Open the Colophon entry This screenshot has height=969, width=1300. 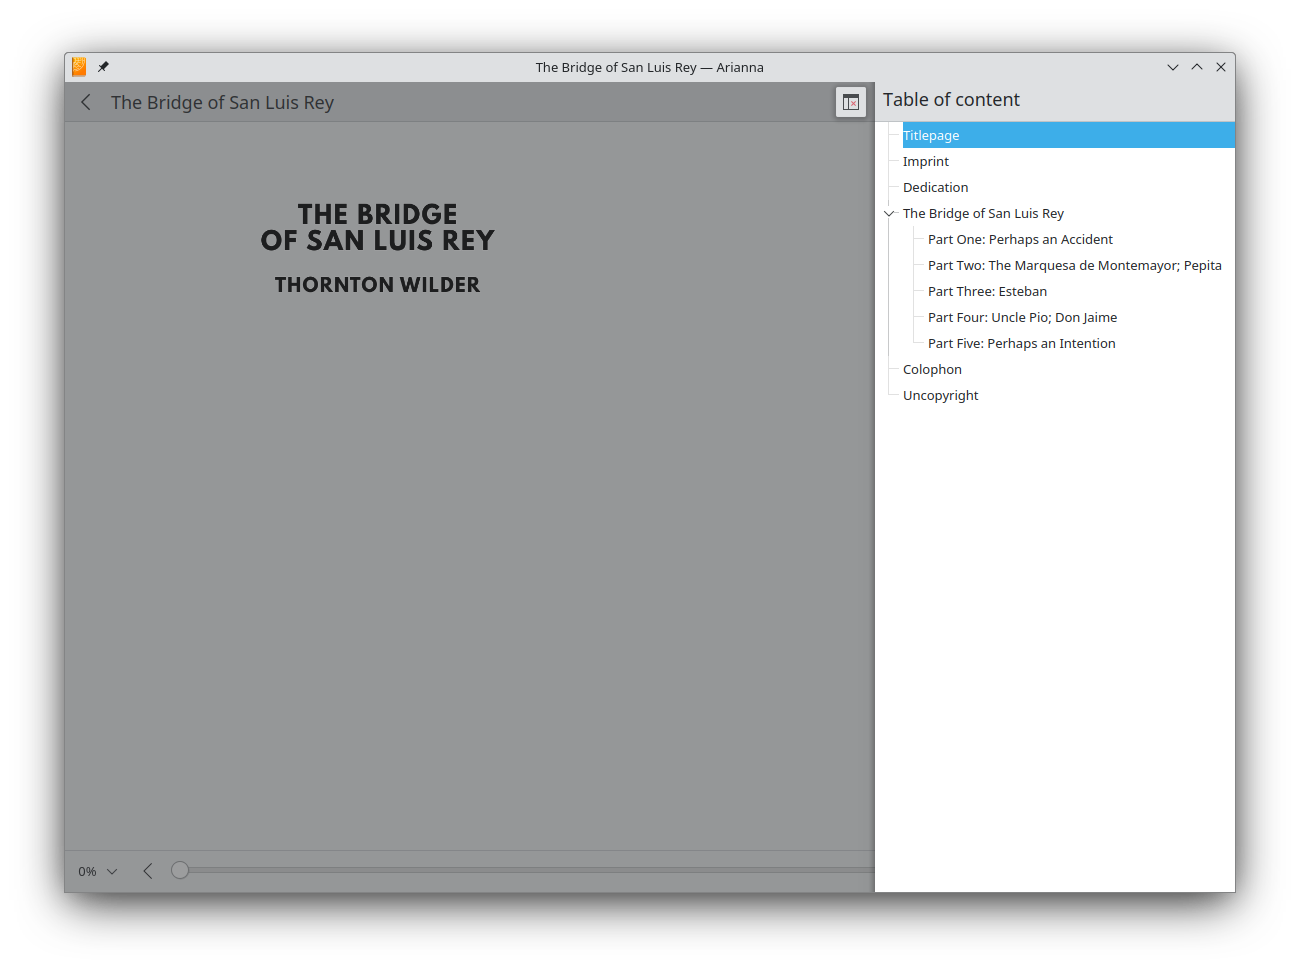(x=932, y=369)
